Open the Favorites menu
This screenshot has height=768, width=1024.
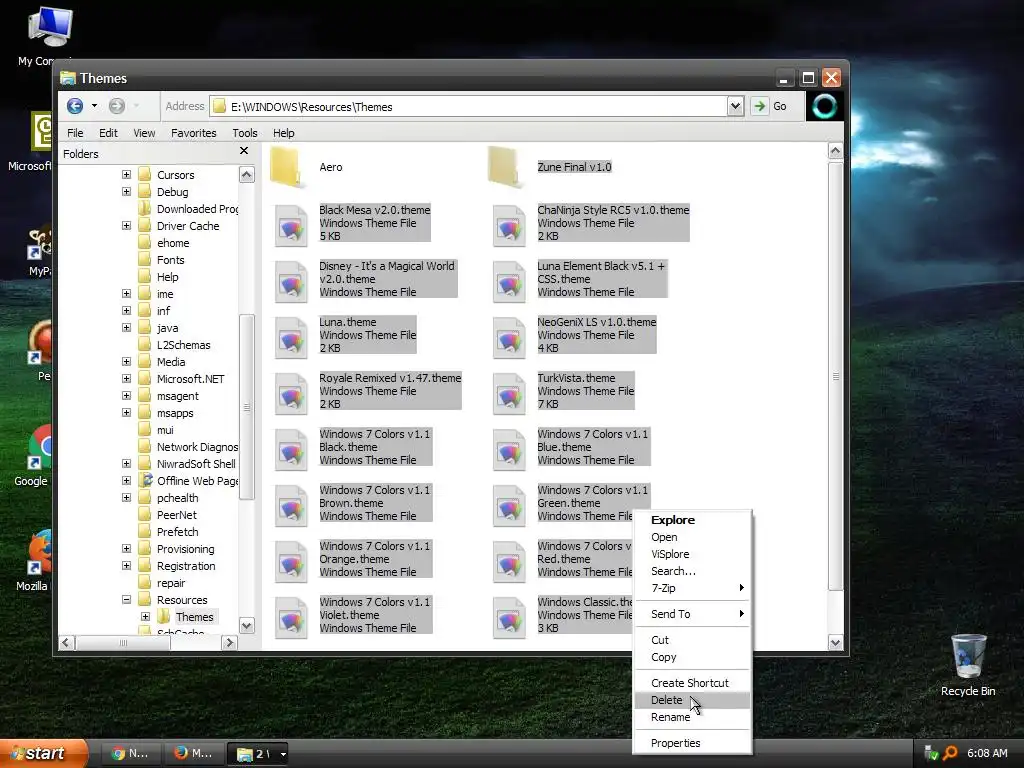[193, 133]
